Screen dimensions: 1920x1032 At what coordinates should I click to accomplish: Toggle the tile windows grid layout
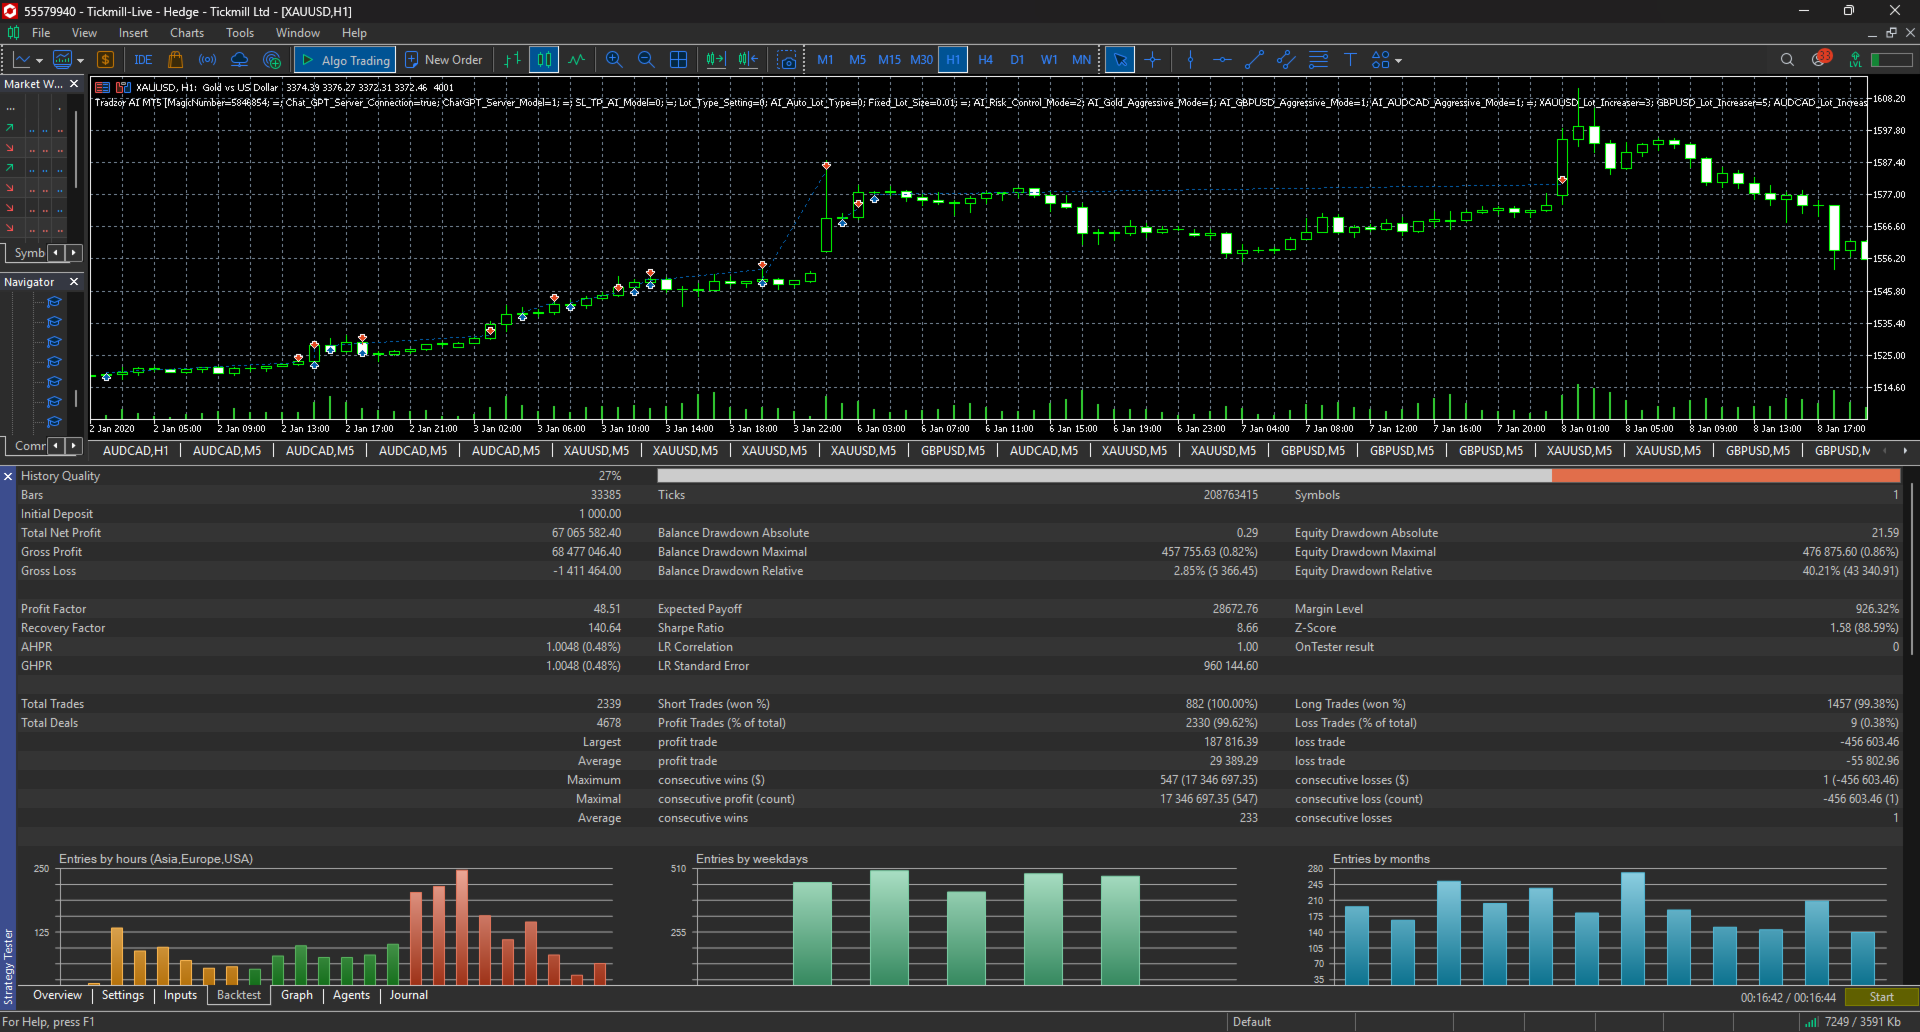click(678, 60)
